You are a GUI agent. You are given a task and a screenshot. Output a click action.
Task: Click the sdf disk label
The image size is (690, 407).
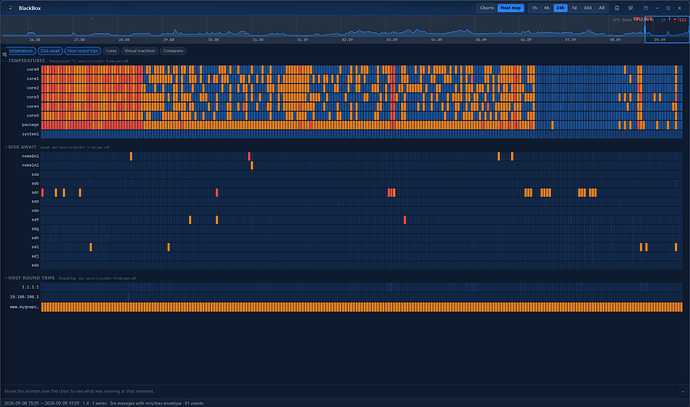click(x=35, y=220)
